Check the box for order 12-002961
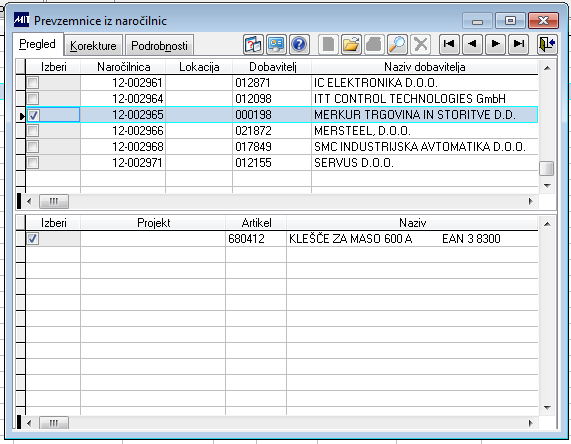This screenshot has height=444, width=571. pos(33,83)
